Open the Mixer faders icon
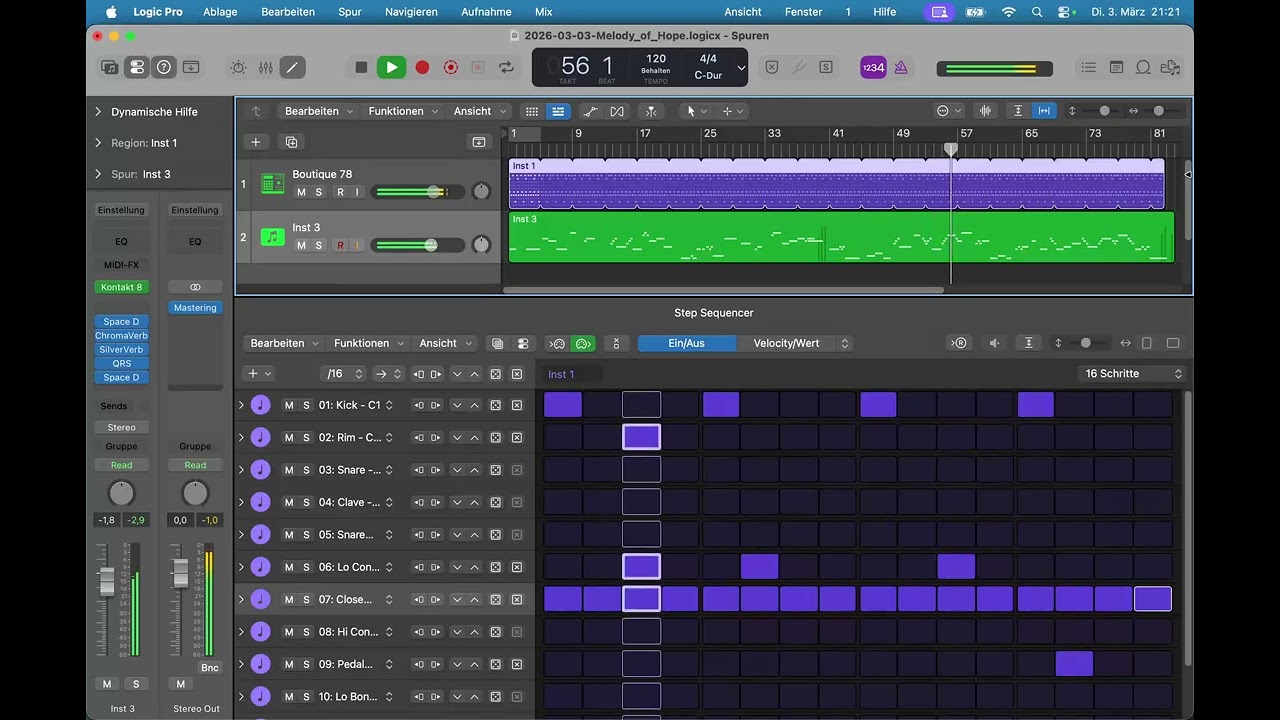 [265, 67]
